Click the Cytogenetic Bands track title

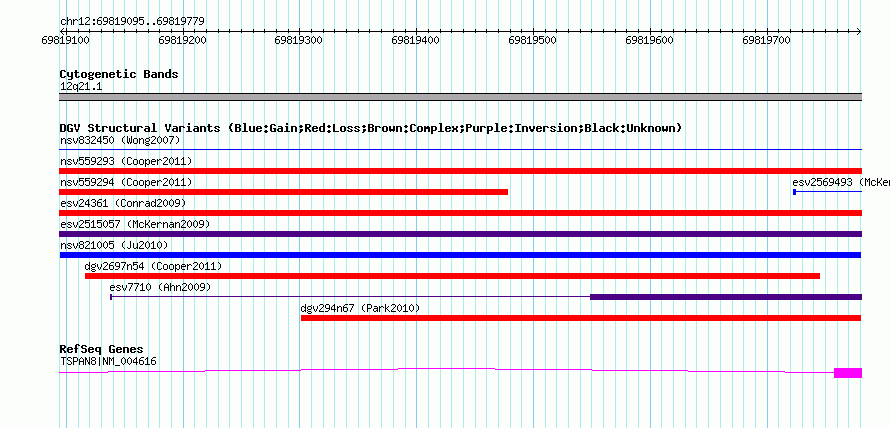[x=119, y=74]
